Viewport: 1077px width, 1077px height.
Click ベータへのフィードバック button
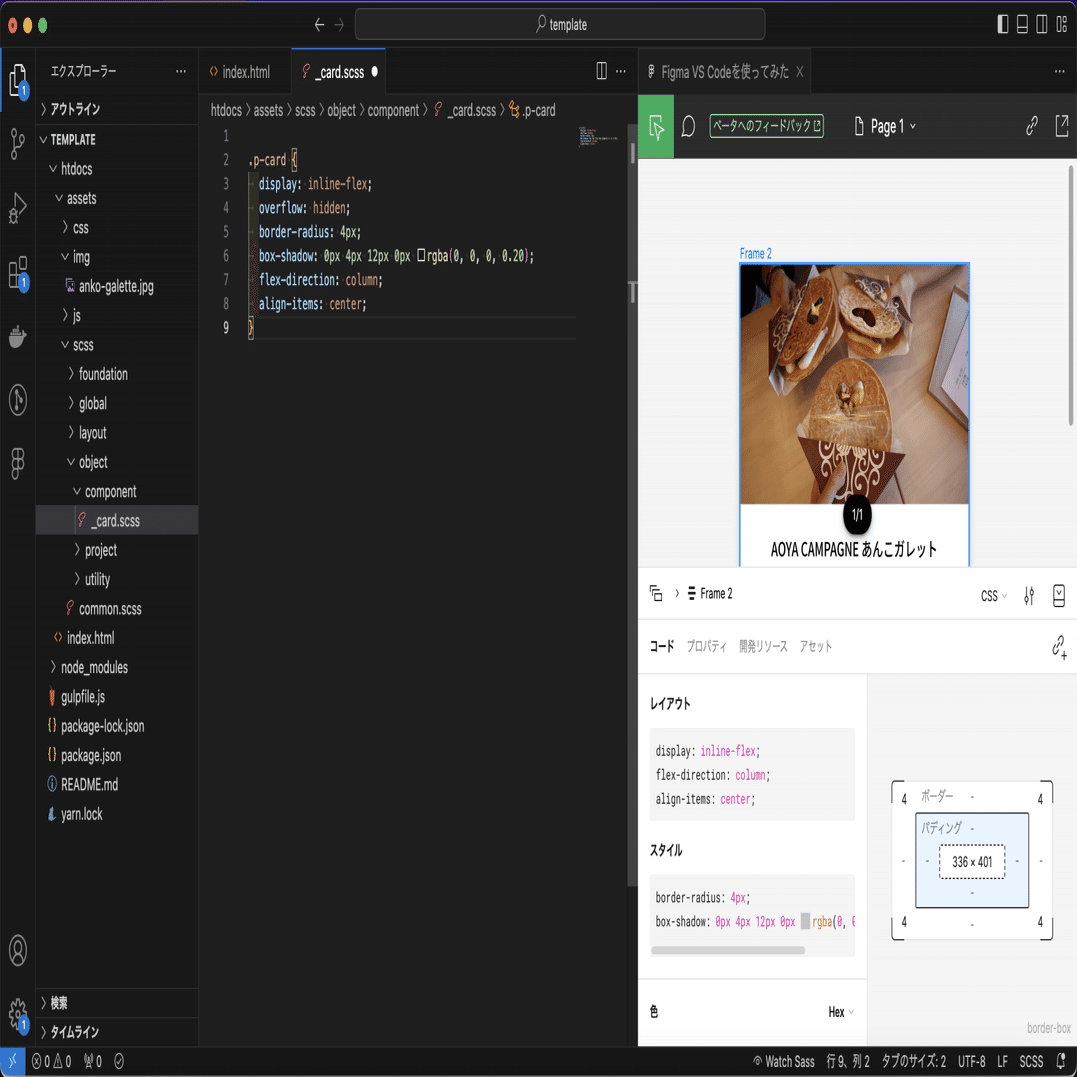pyautogui.click(x=767, y=126)
